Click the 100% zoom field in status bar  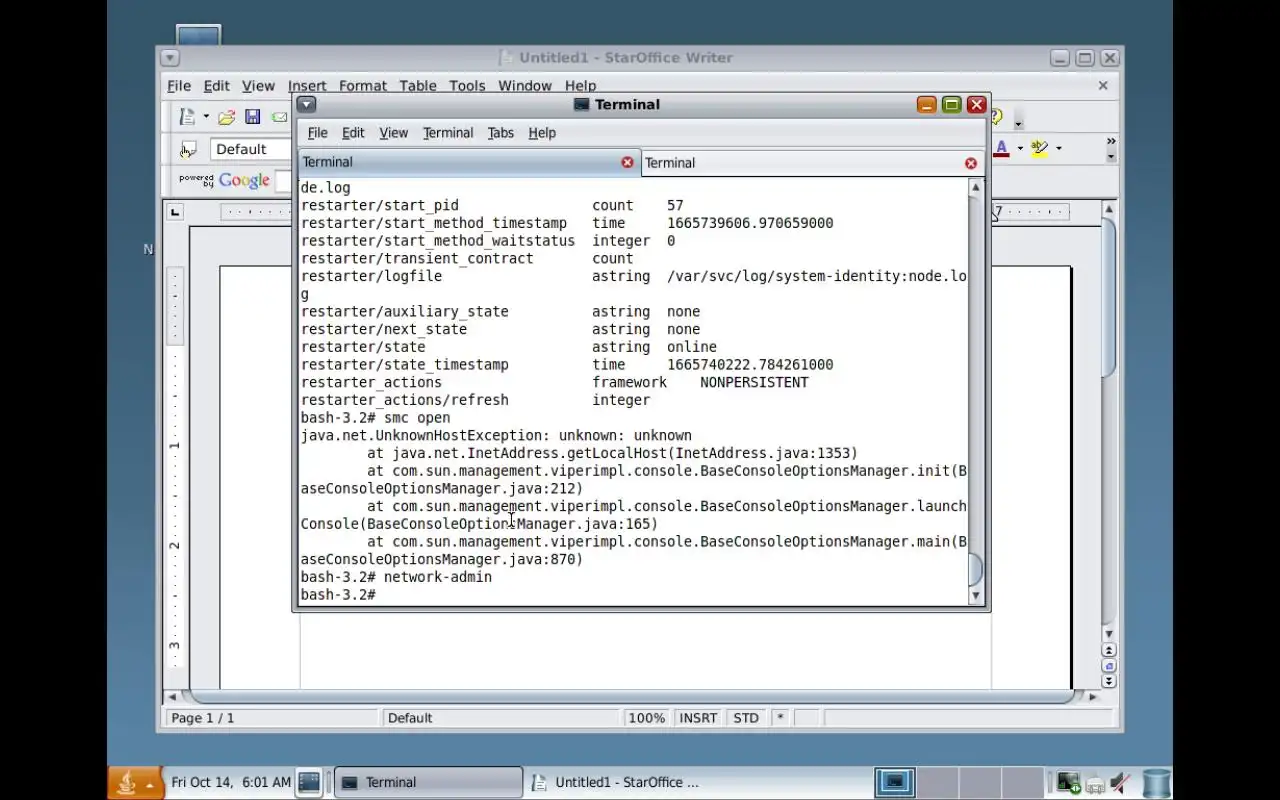point(646,718)
